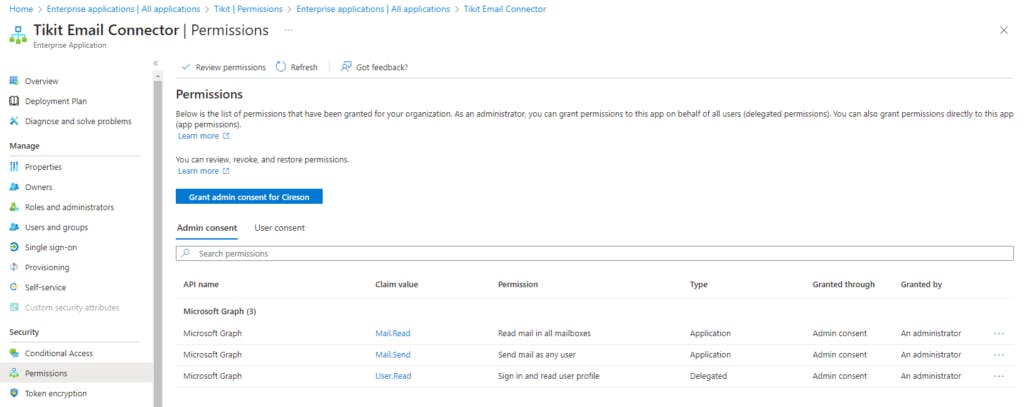1024x407 pixels.
Task: Switch to the User consent tab
Action: pos(280,228)
